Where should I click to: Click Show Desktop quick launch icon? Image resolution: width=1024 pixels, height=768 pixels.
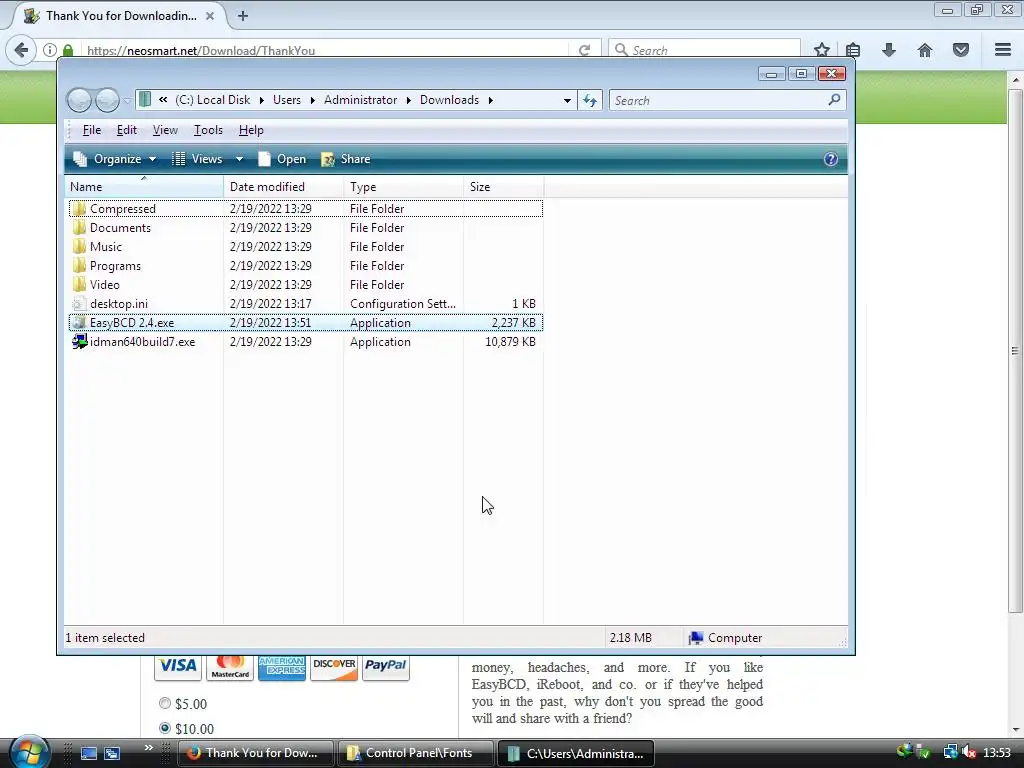point(89,753)
